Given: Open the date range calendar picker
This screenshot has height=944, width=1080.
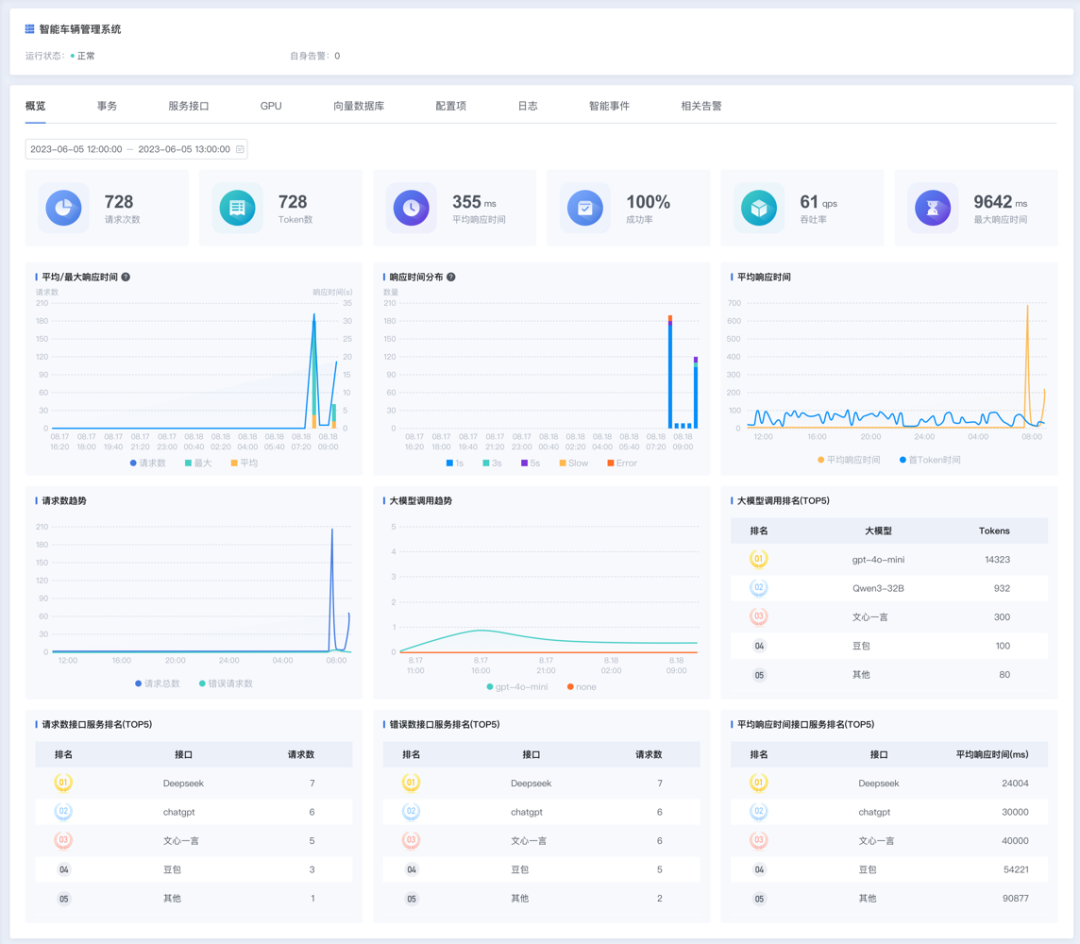Looking at the screenshot, I should 240,149.
